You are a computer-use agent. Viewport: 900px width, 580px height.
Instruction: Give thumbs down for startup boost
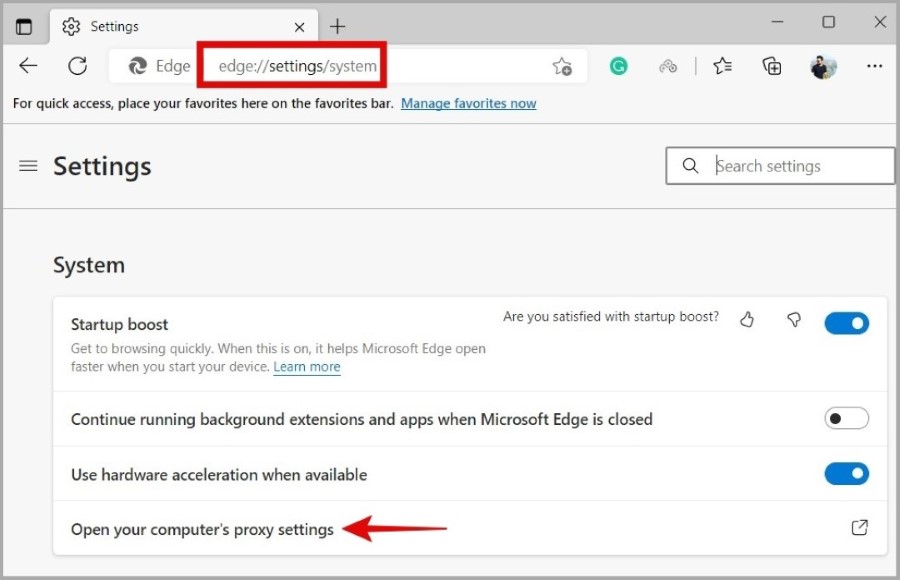pos(794,319)
